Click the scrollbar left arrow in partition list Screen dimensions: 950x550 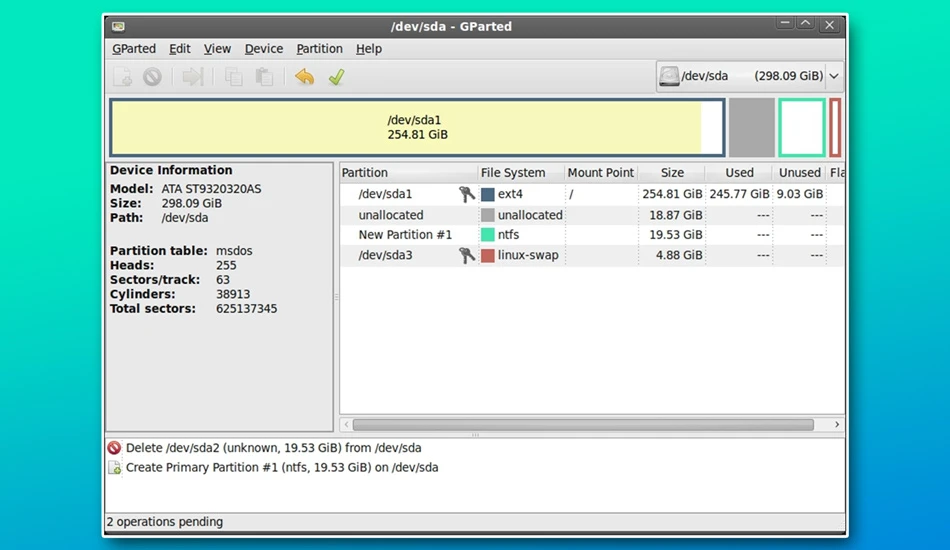coord(347,425)
